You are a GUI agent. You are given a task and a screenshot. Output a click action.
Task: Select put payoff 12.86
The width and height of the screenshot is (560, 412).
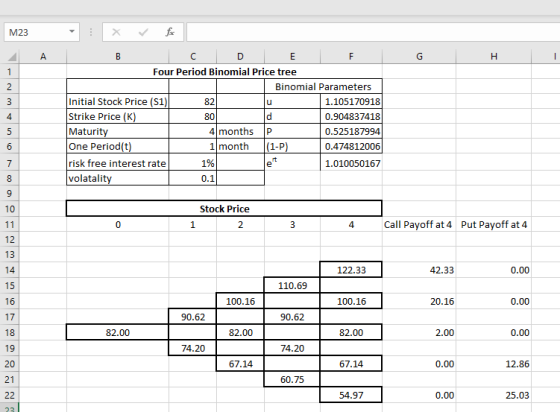coord(494,364)
